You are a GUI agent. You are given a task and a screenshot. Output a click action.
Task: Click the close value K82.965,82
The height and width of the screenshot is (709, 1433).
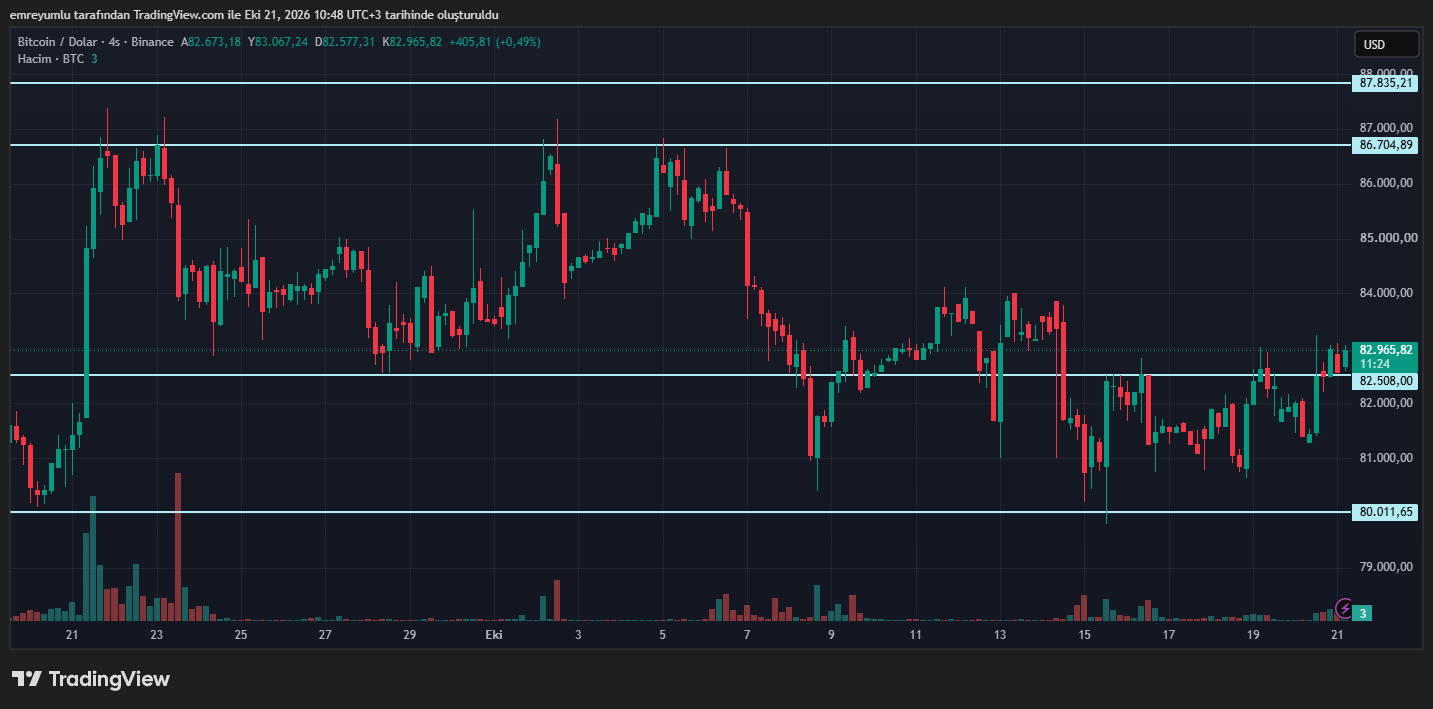(x=413, y=42)
